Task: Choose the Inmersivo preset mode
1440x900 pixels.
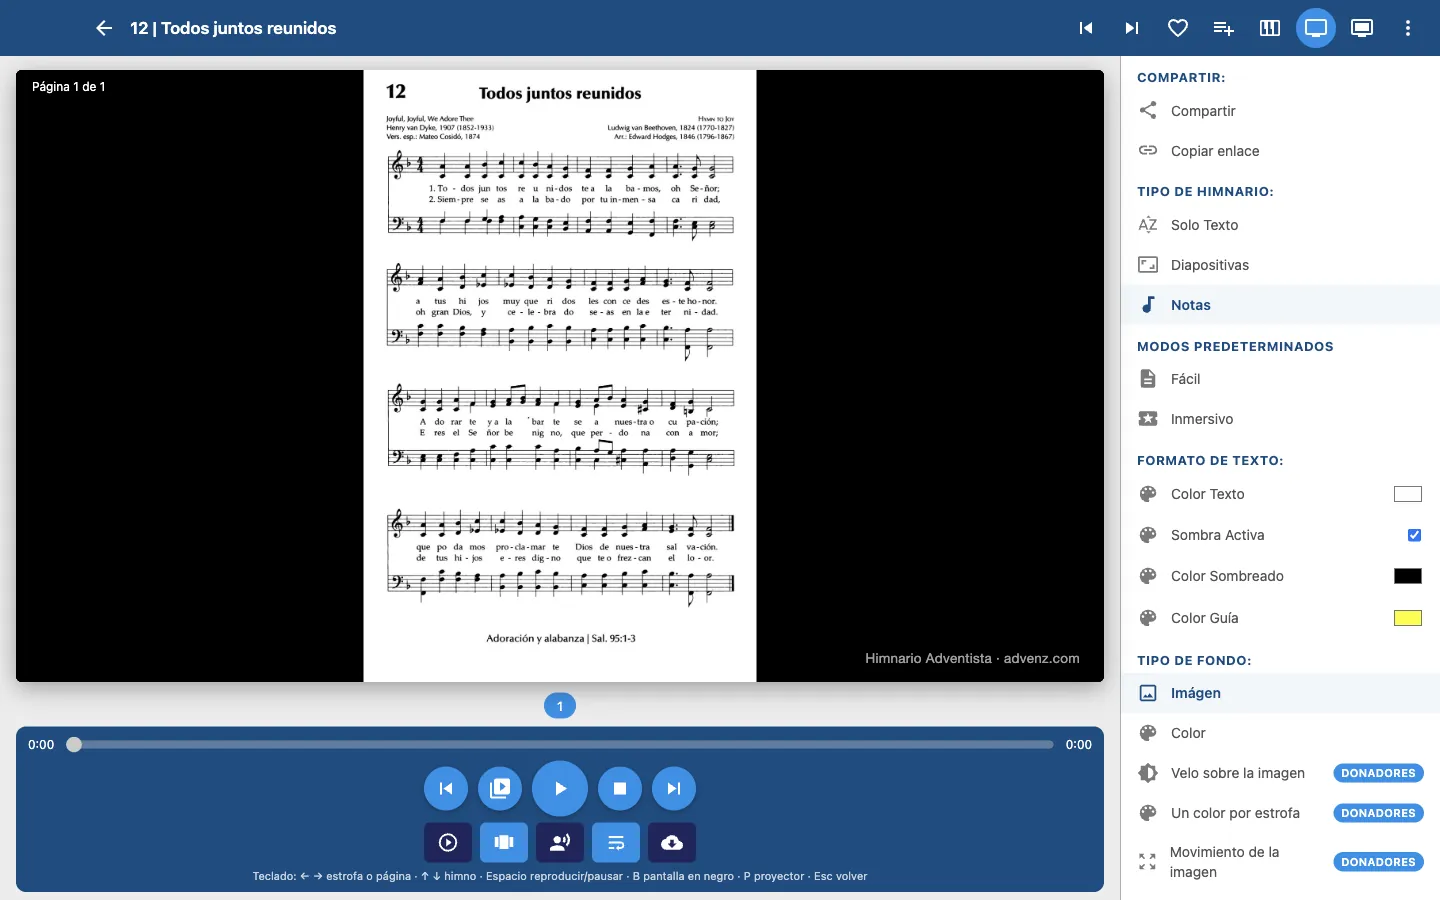Action: [1280, 419]
